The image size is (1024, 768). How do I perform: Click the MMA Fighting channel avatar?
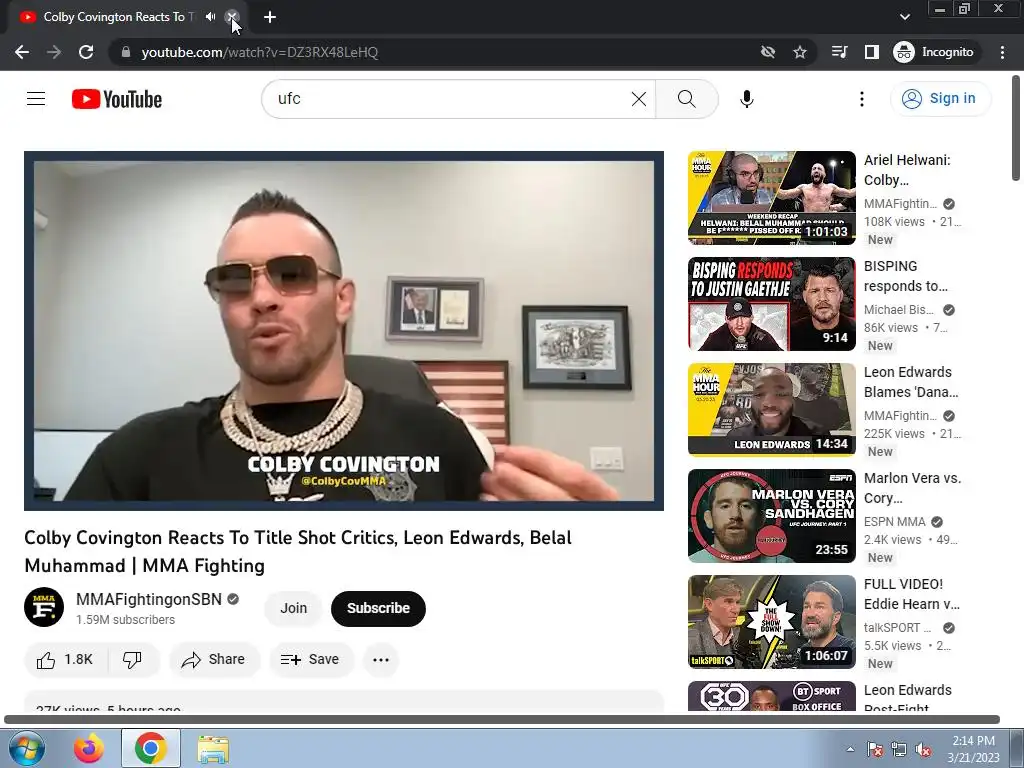44,607
